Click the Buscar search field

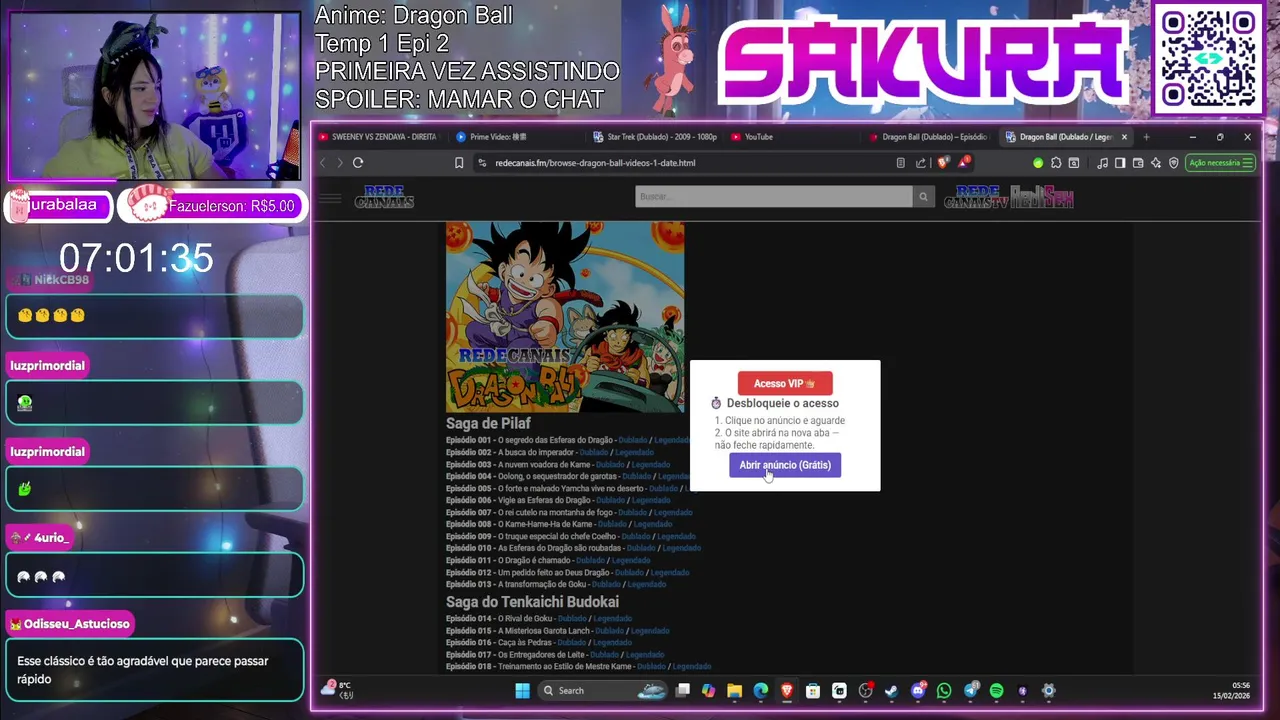pos(774,197)
